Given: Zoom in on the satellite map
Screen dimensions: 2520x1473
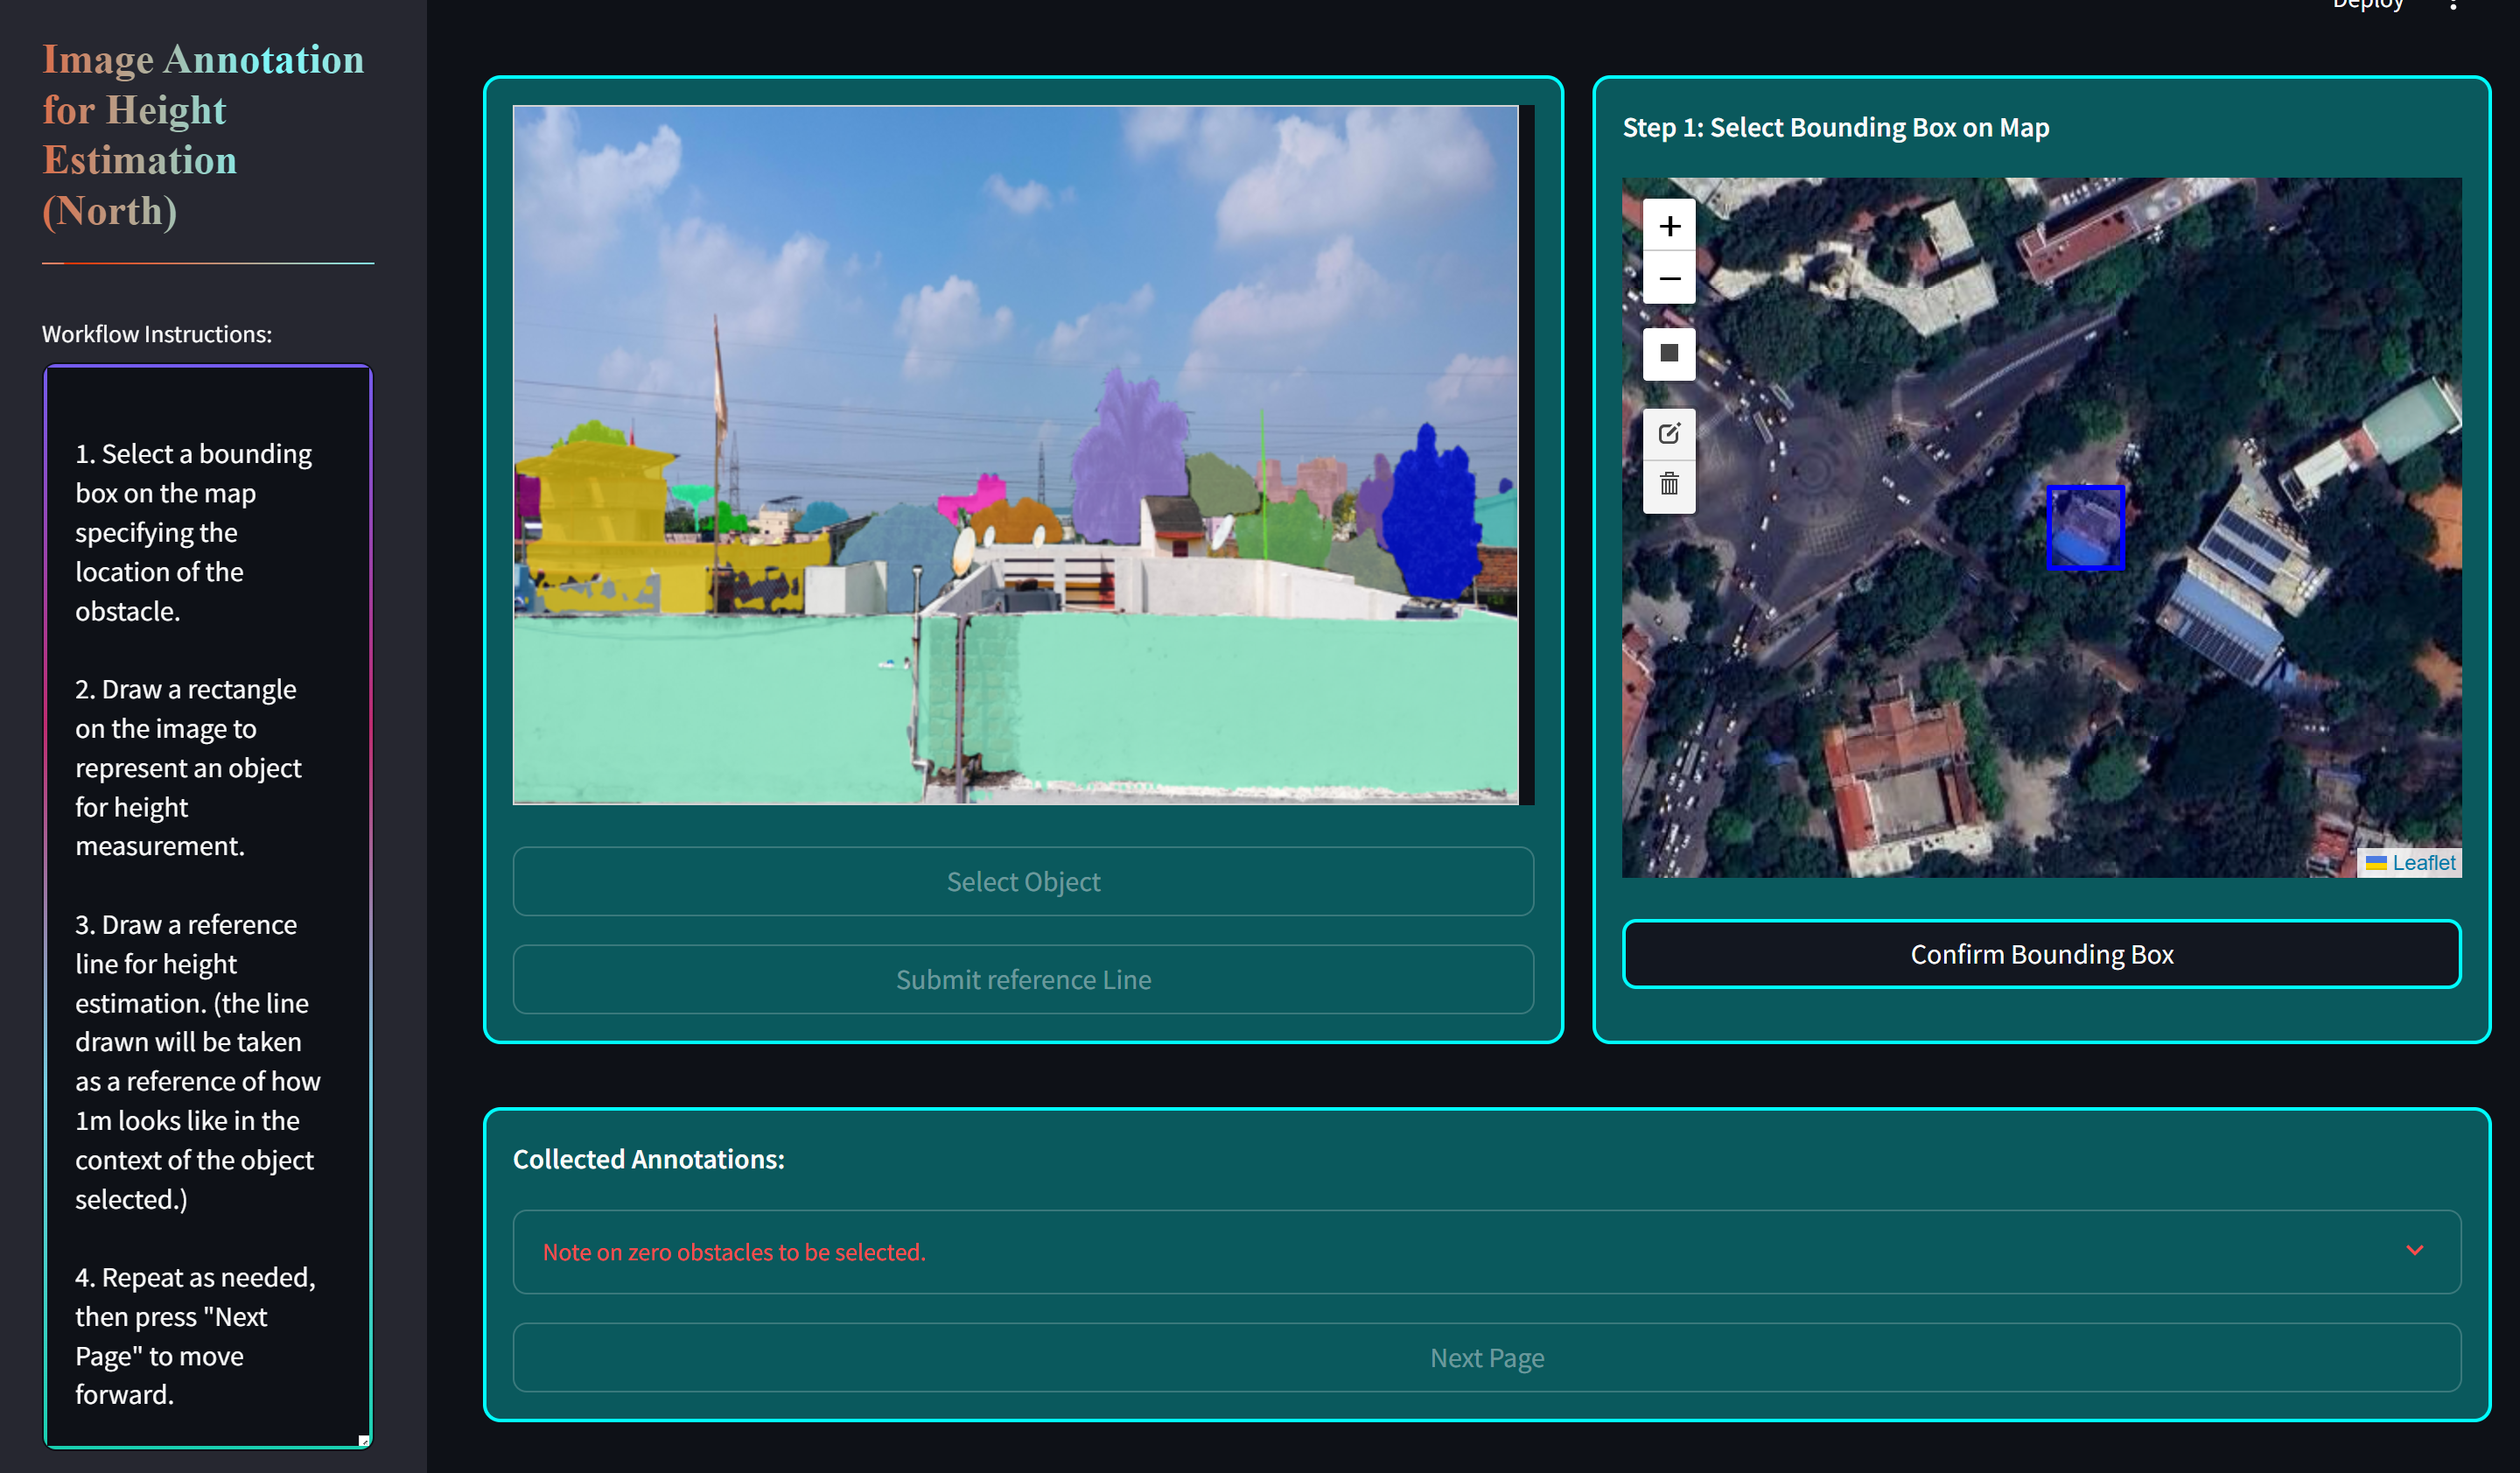Looking at the screenshot, I should pos(1669,226).
